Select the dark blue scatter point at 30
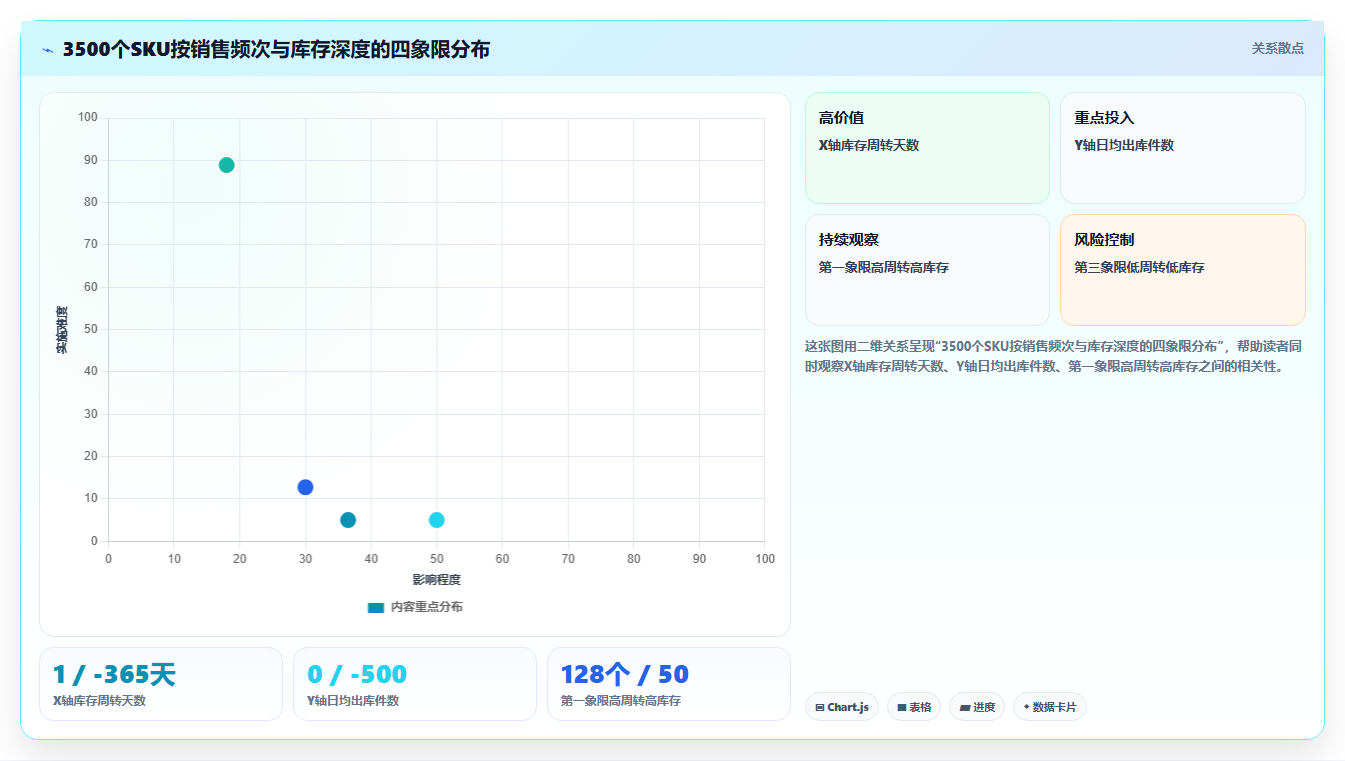This screenshot has height=761, width=1345. click(305, 487)
